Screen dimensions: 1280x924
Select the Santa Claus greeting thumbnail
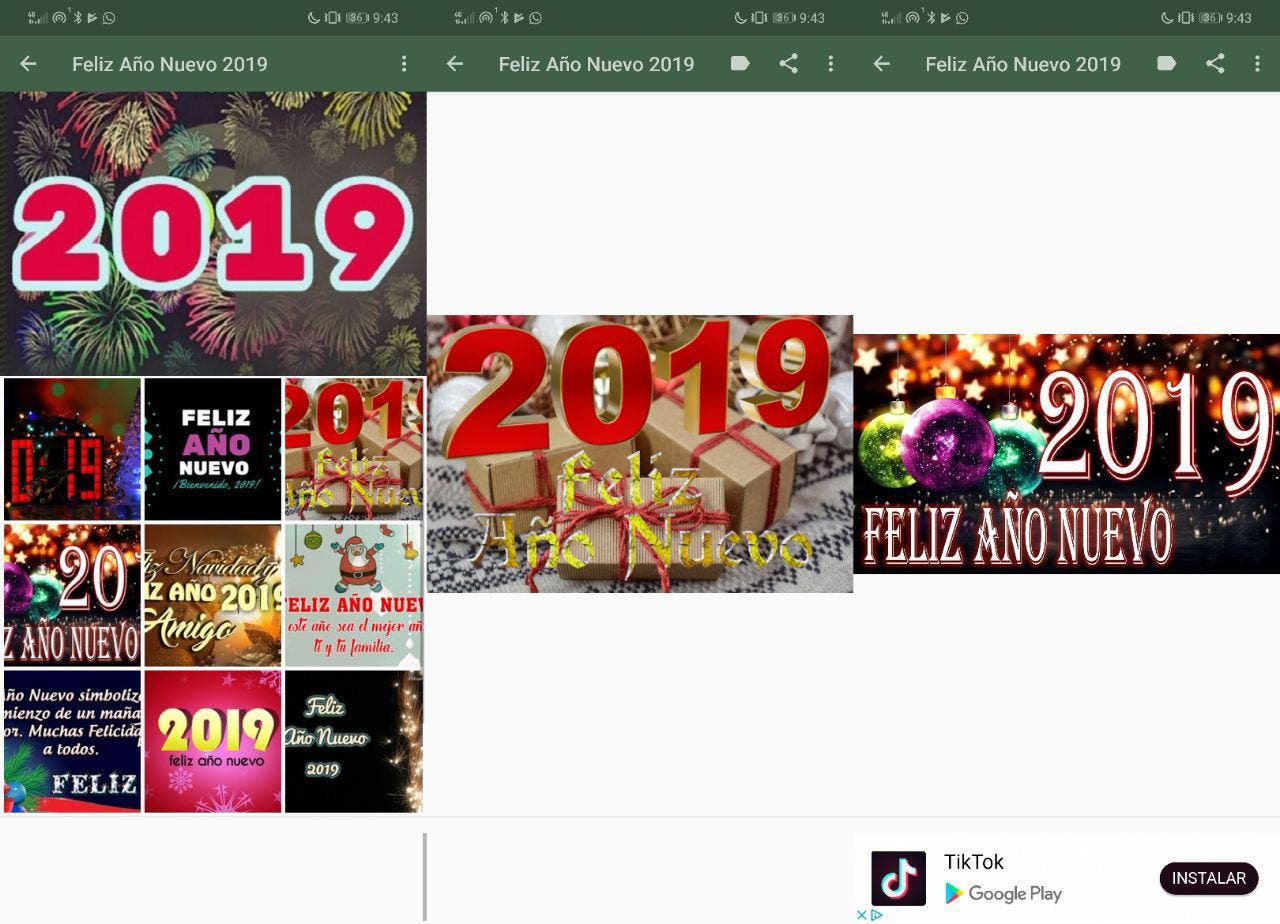(x=354, y=595)
